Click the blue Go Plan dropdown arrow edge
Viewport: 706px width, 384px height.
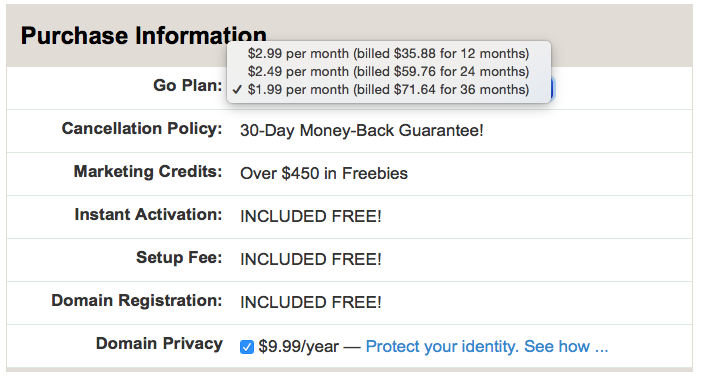tap(552, 89)
